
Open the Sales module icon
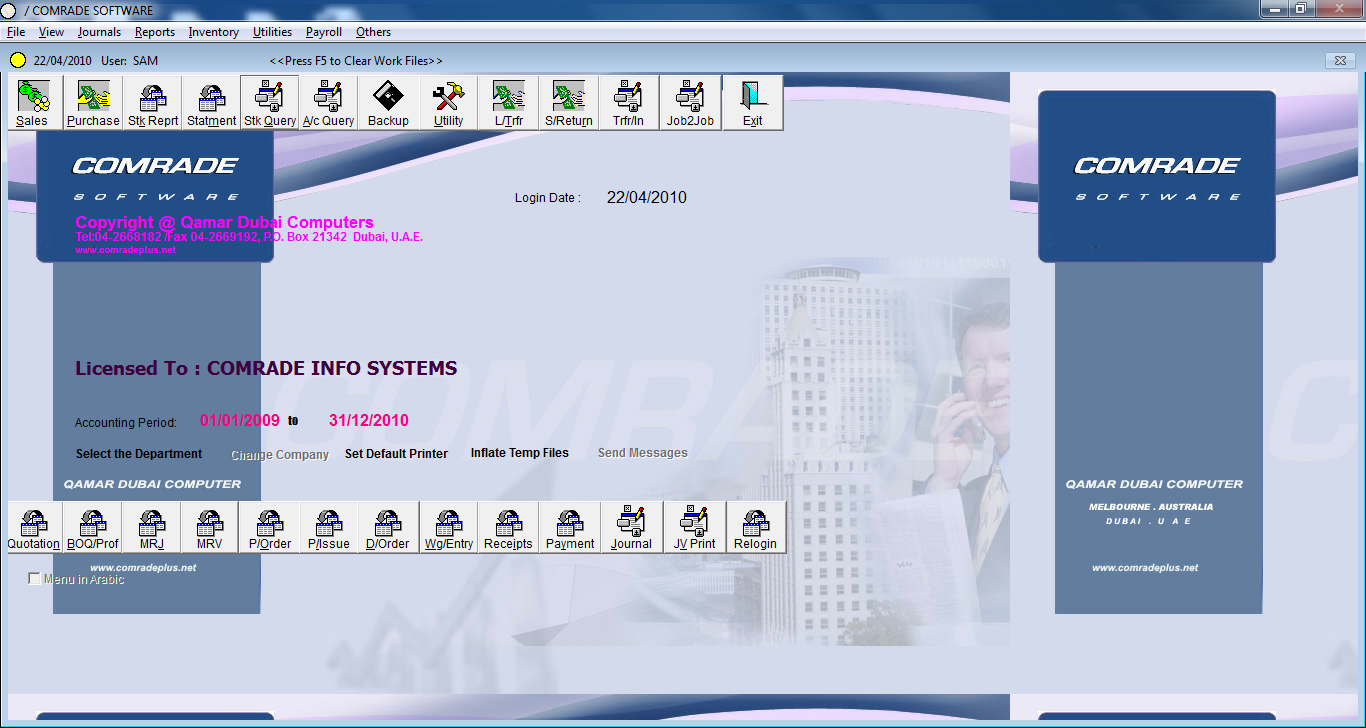[31, 100]
